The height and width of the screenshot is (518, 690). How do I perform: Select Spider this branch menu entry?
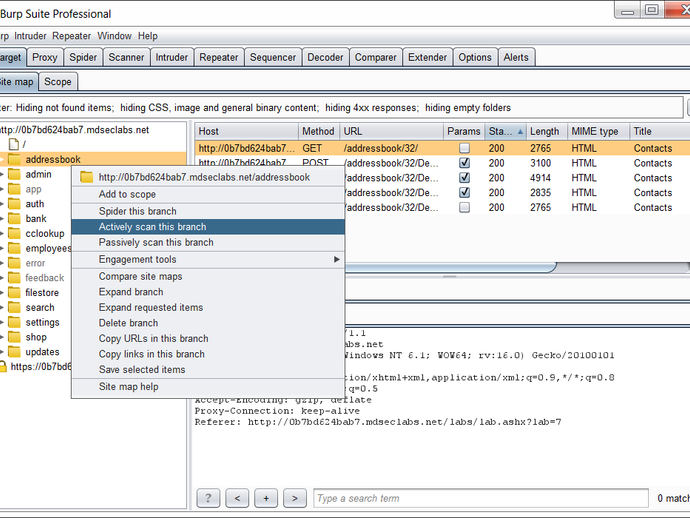pos(208,211)
